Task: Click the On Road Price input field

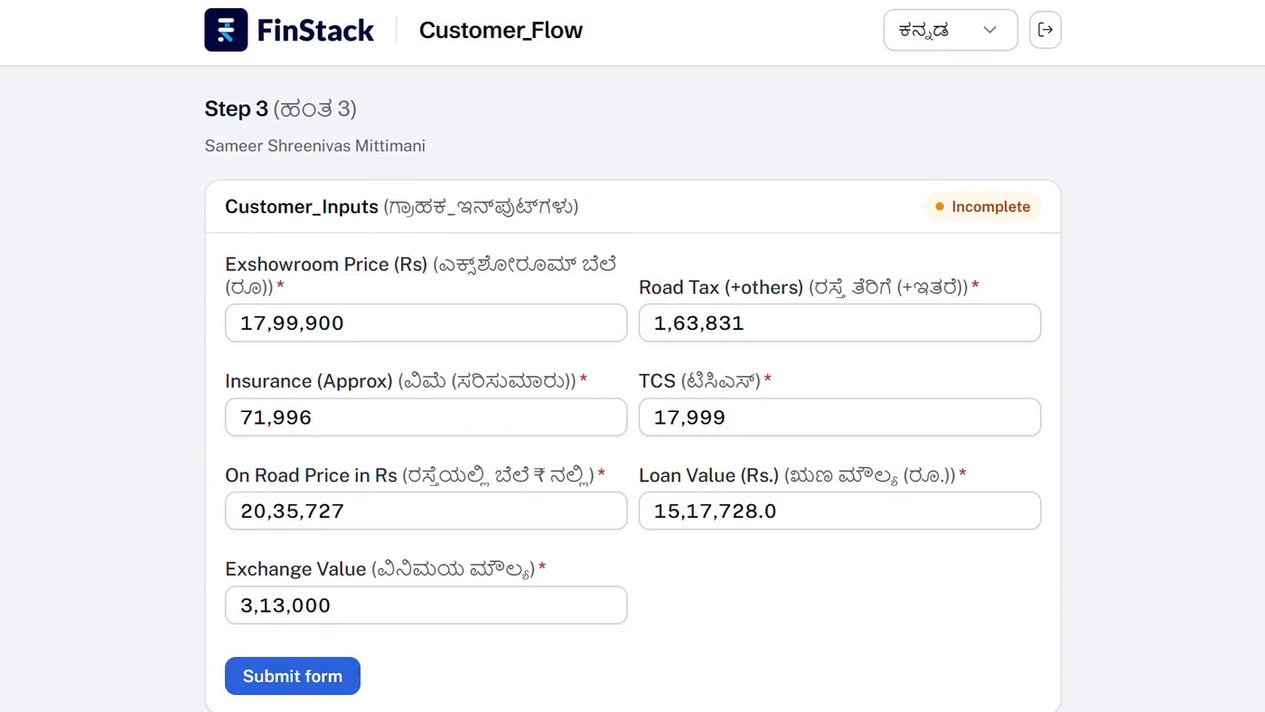Action: pyautogui.click(x=426, y=511)
